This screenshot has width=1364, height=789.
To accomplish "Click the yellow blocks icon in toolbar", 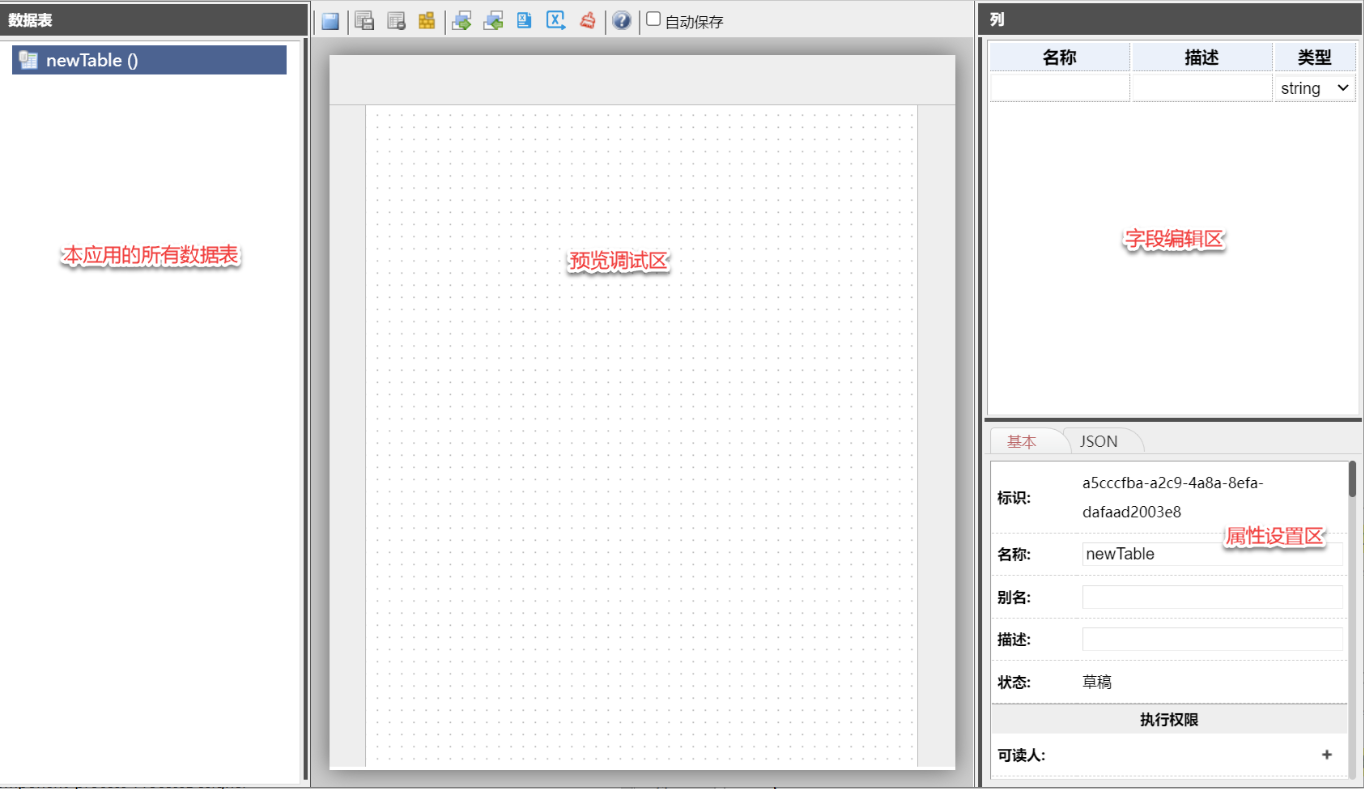I will coord(427,21).
